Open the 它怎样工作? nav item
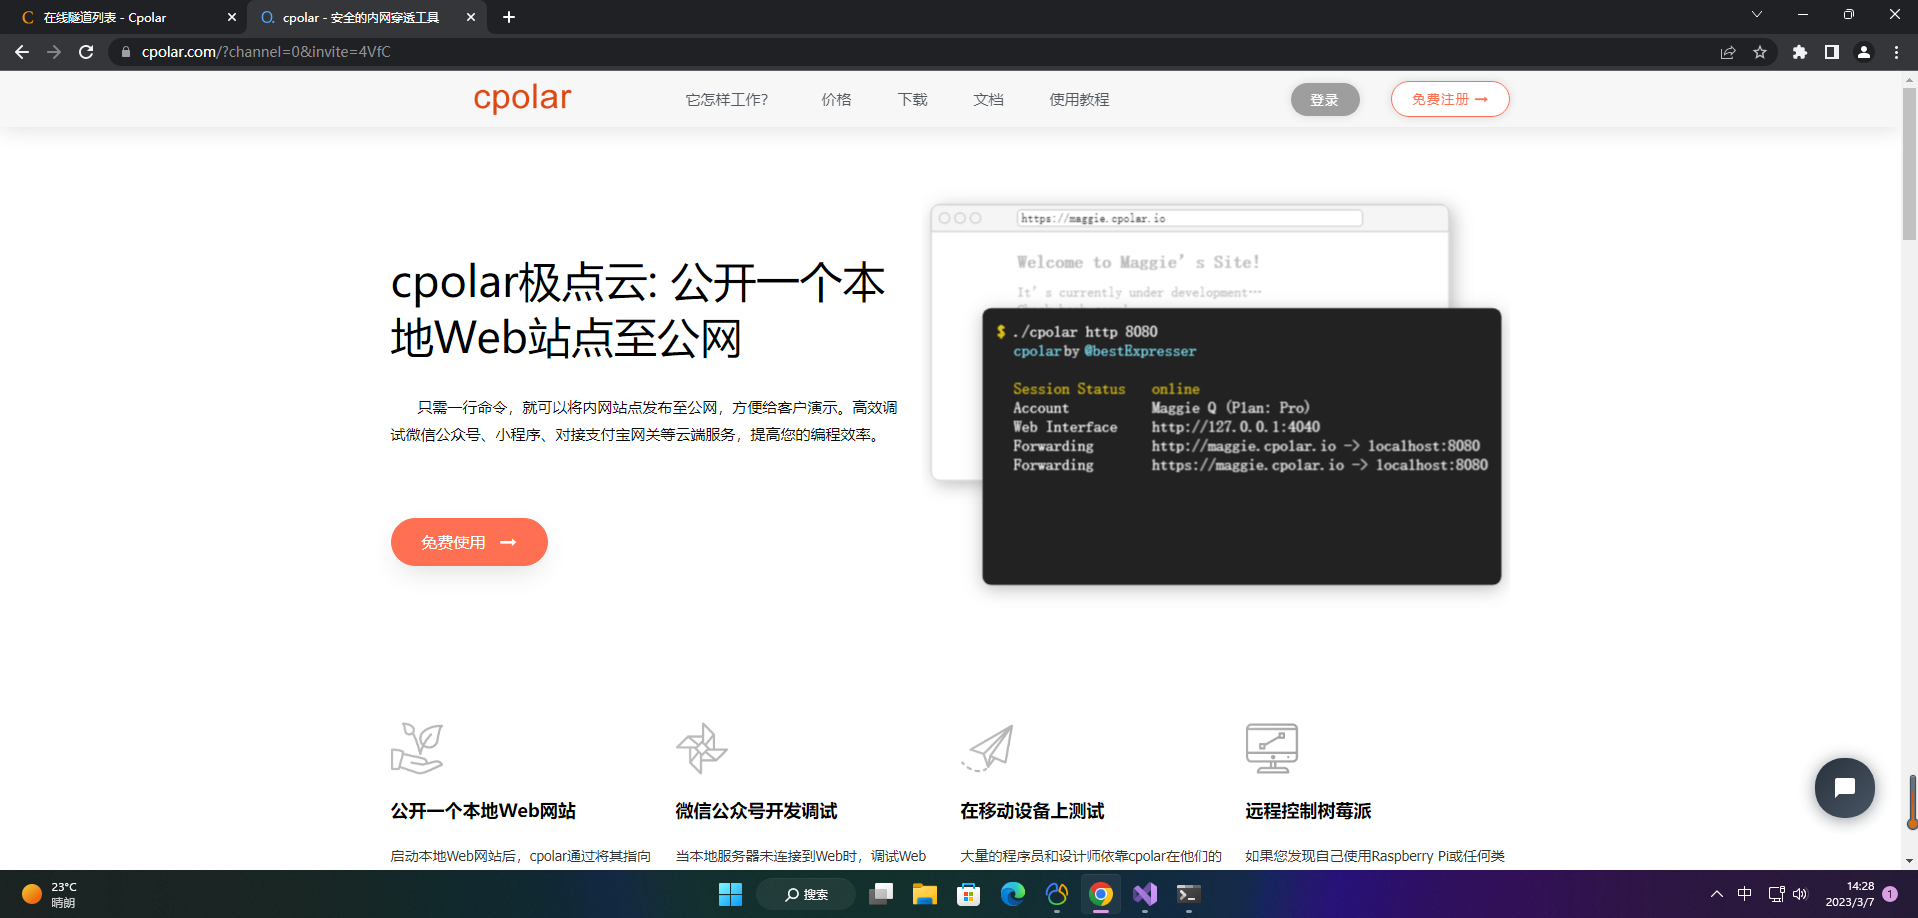The image size is (1918, 918). [727, 100]
